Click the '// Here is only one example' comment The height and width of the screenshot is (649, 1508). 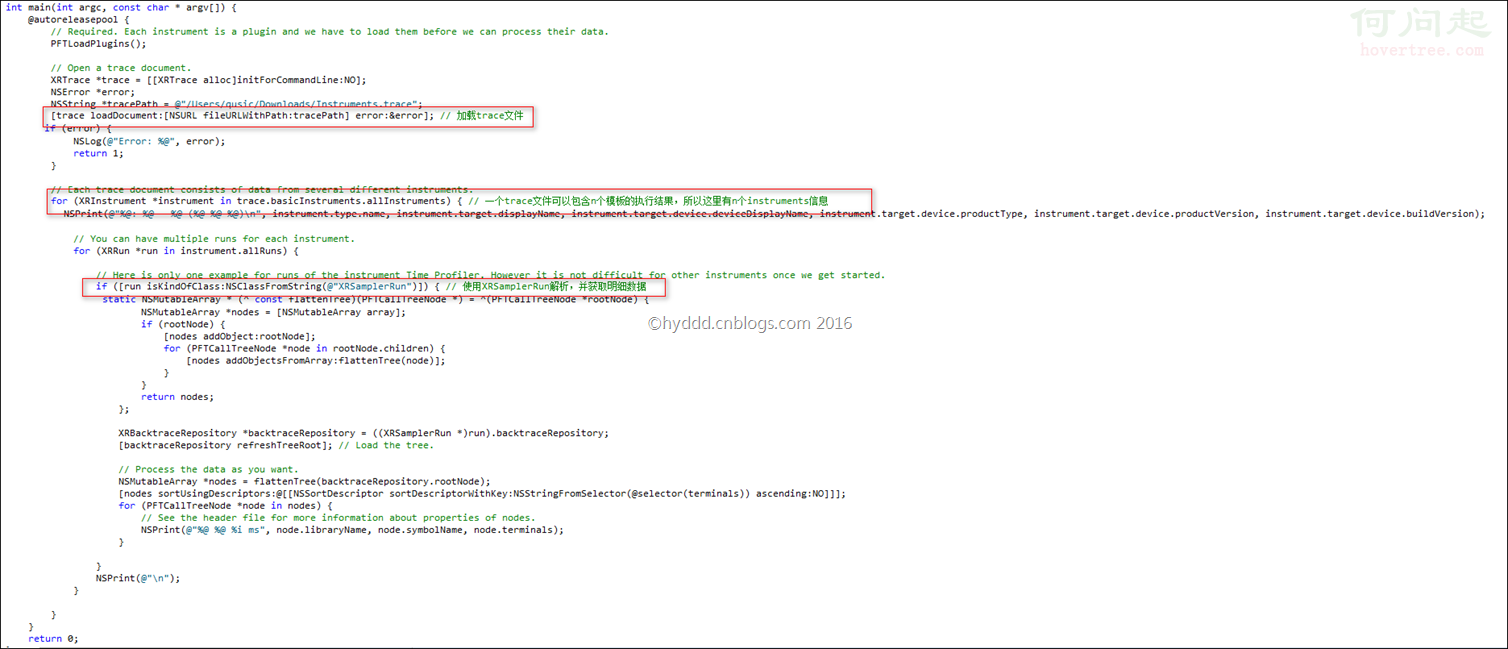coord(490,274)
